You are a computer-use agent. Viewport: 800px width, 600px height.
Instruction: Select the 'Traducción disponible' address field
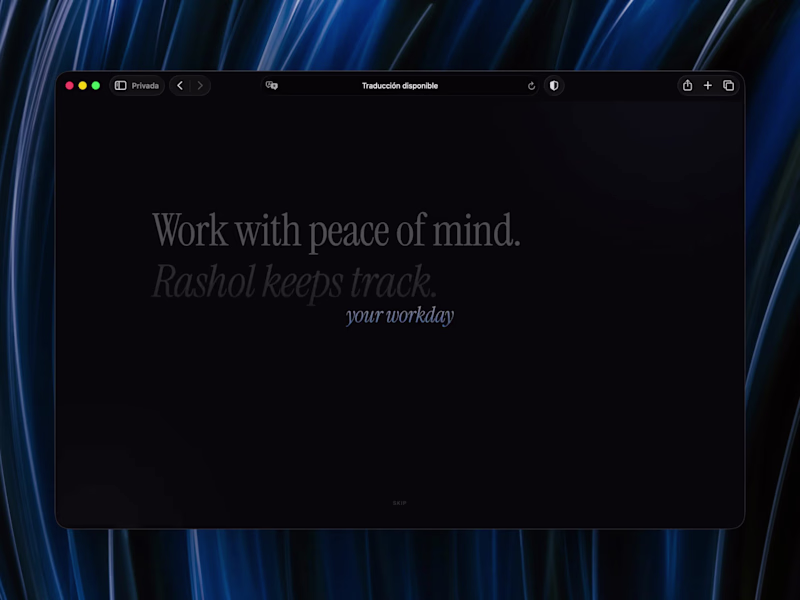[x=400, y=85]
